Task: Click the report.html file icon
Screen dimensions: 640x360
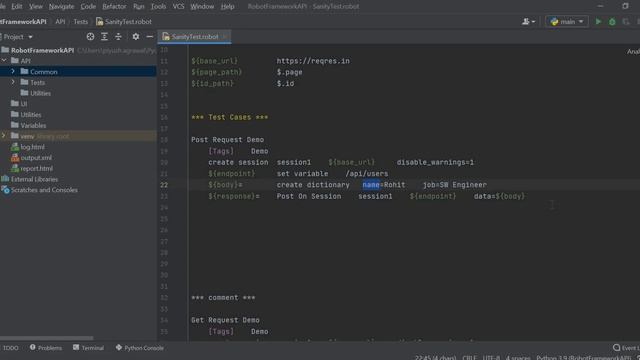Action: click(15, 168)
